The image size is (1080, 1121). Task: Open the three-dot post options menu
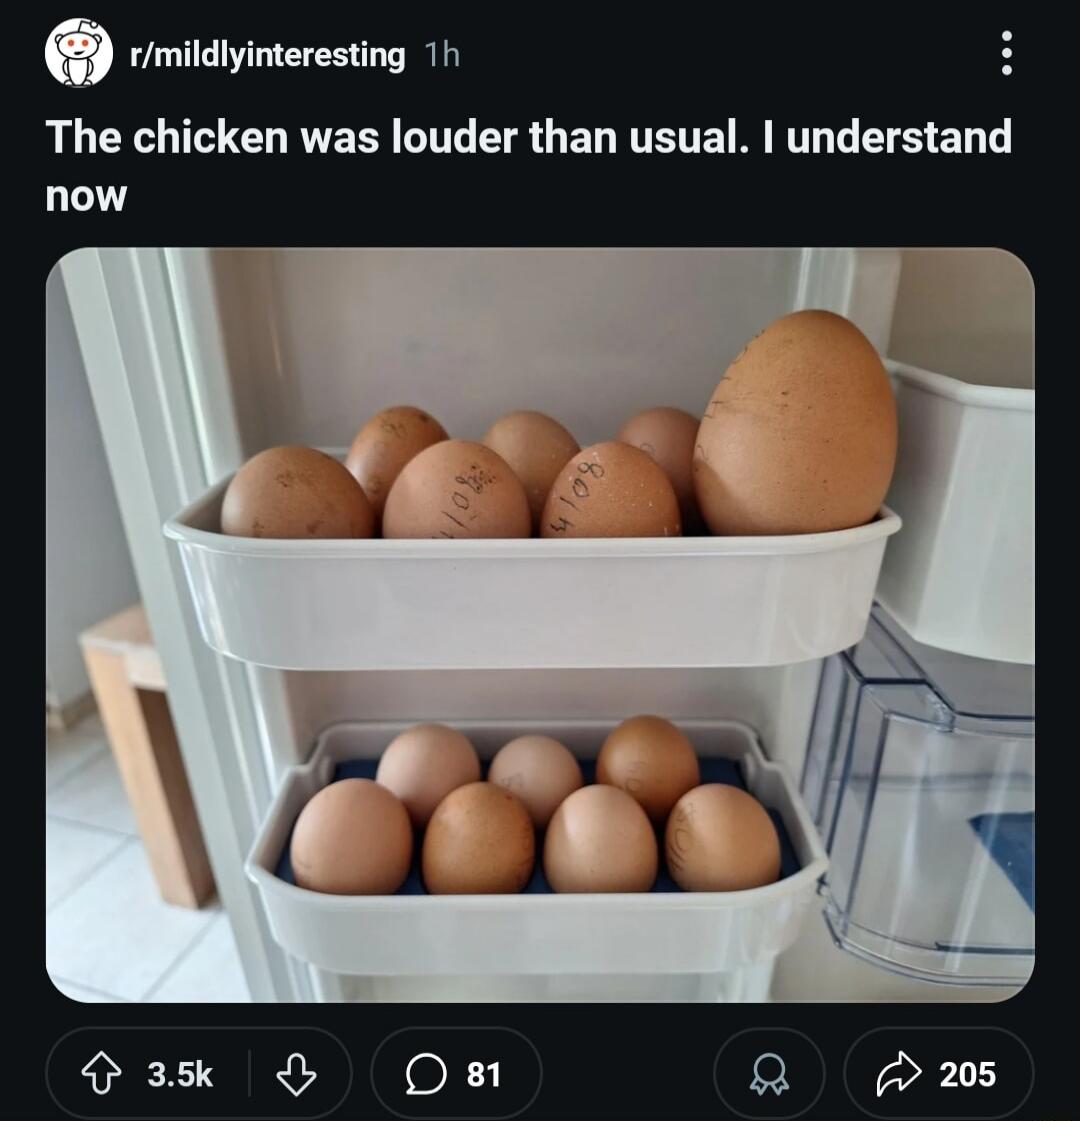click(1006, 53)
